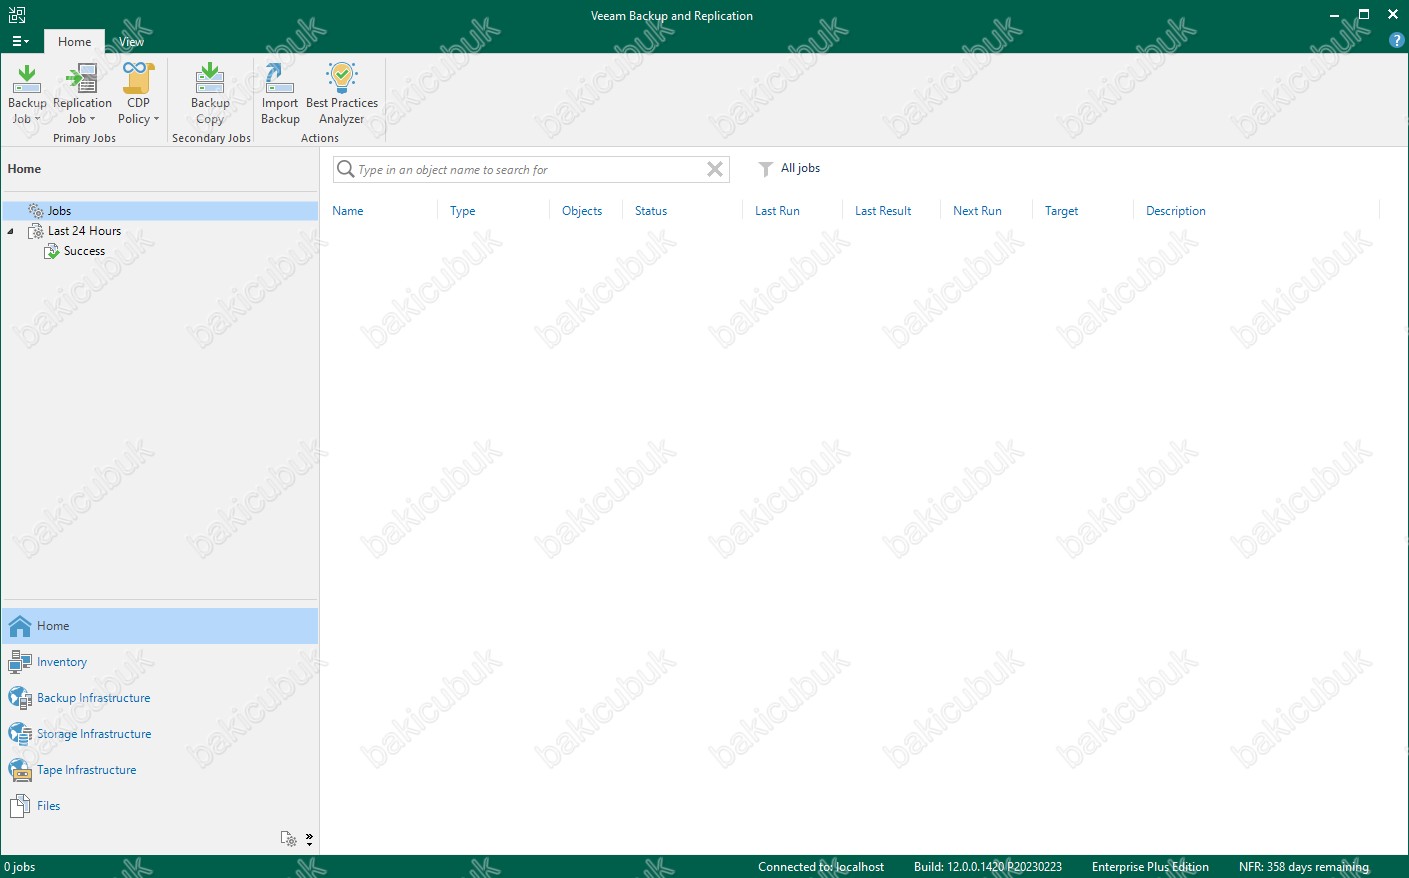The width and height of the screenshot is (1409, 878).
Task: Sort by the Last Run column header
Action: coord(777,211)
